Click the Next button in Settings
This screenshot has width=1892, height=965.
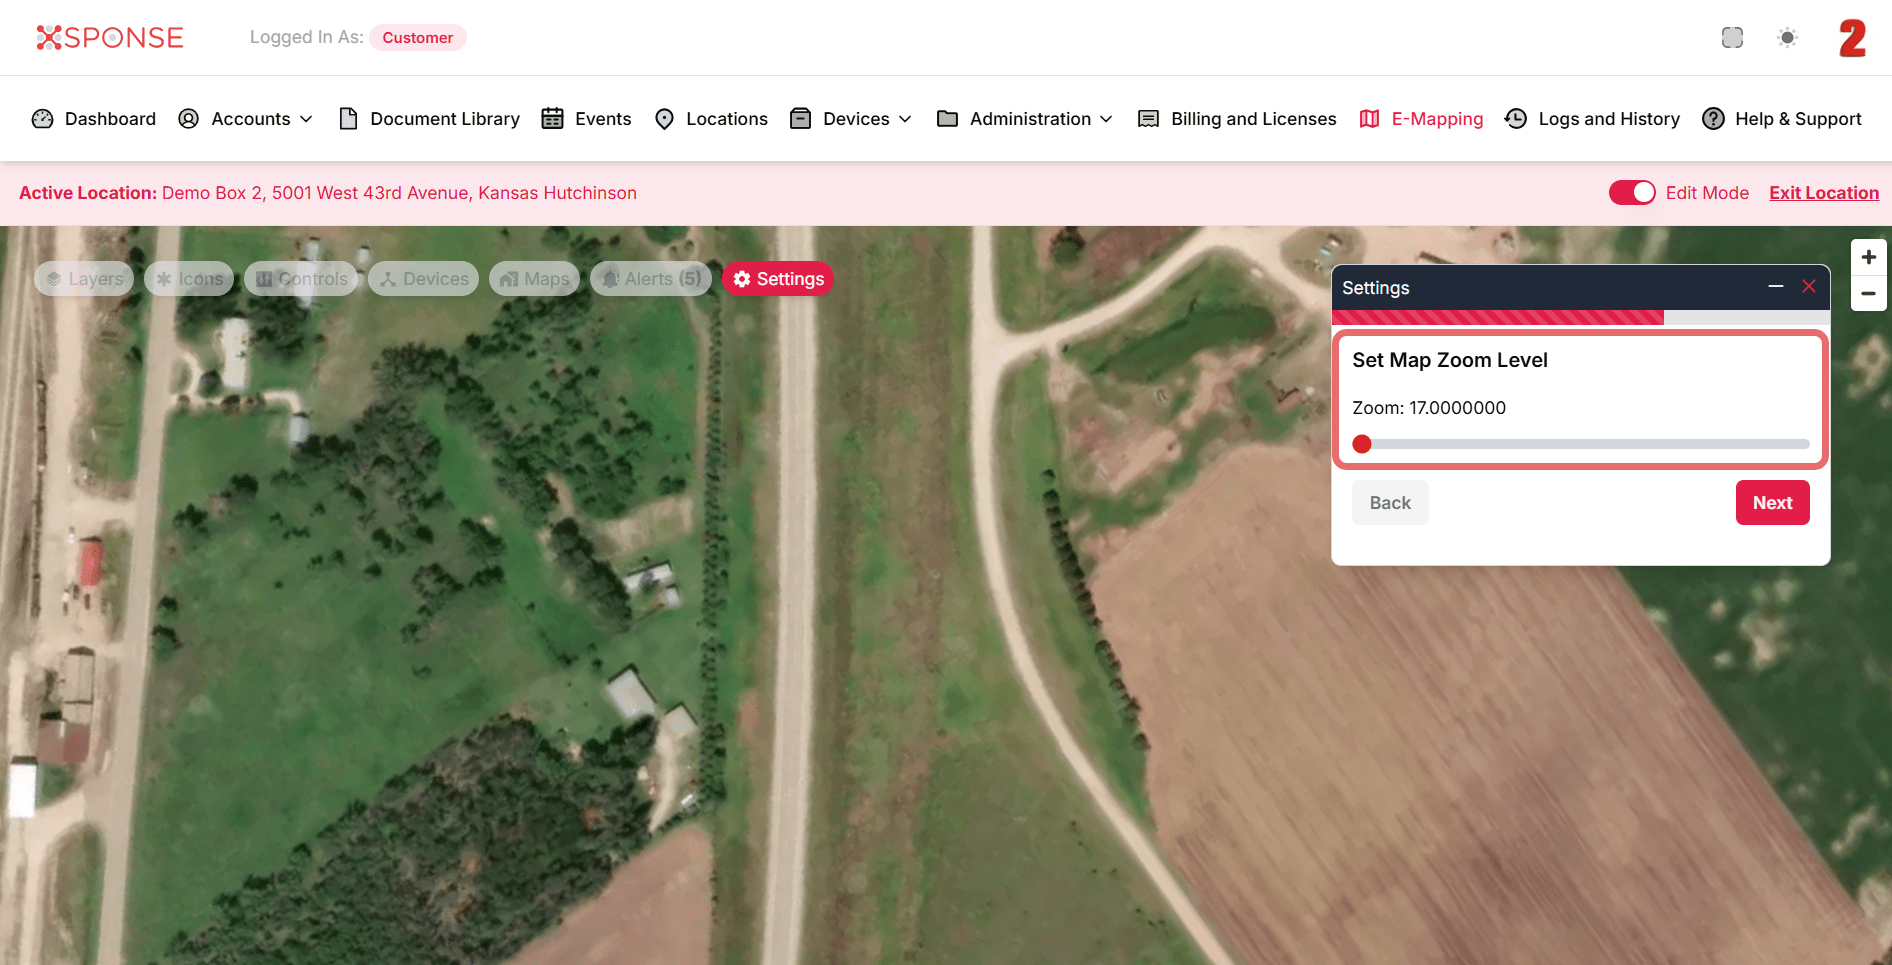point(1772,503)
